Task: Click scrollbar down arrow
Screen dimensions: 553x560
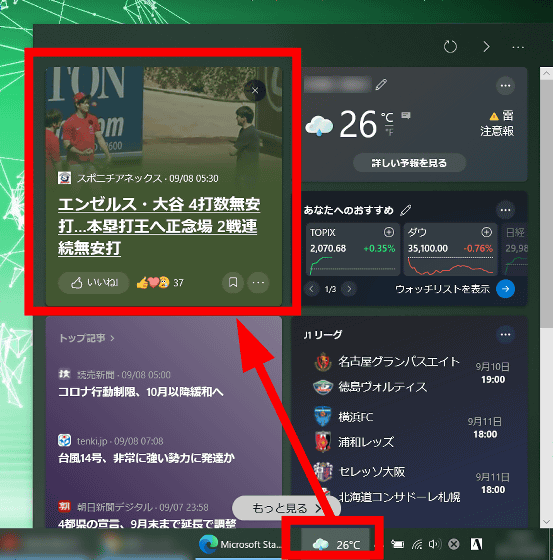Action: click(x=546, y=521)
